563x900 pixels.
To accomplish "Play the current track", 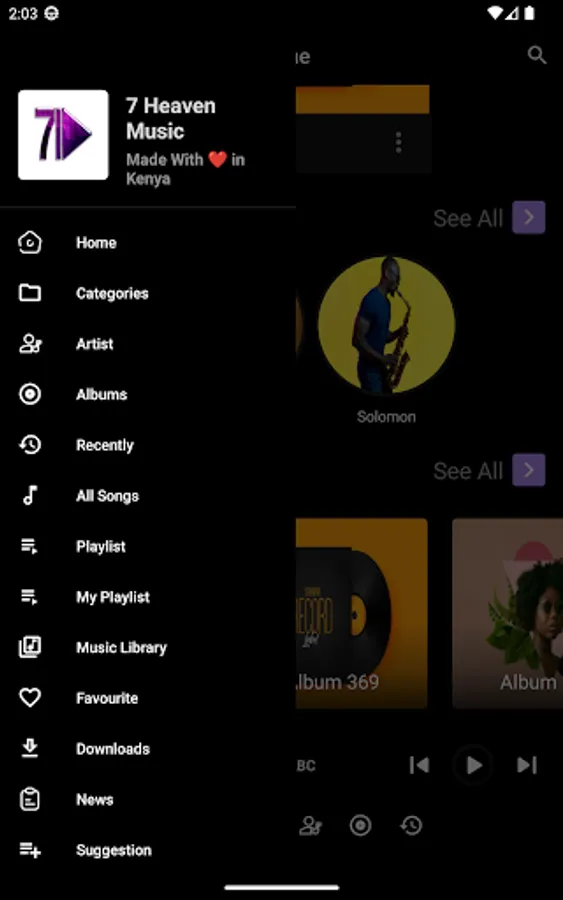I will (x=473, y=765).
